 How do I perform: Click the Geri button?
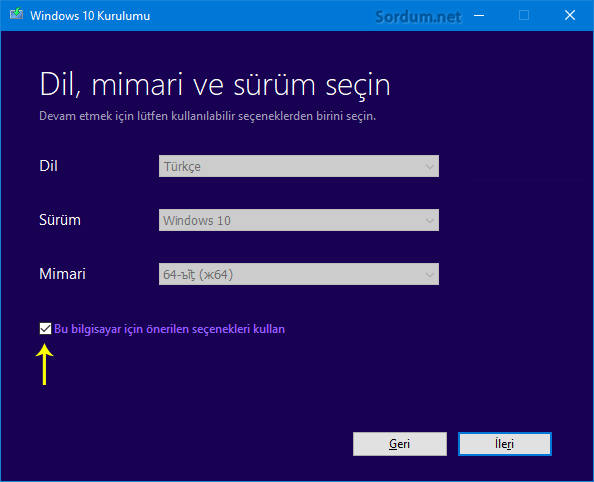[x=400, y=444]
